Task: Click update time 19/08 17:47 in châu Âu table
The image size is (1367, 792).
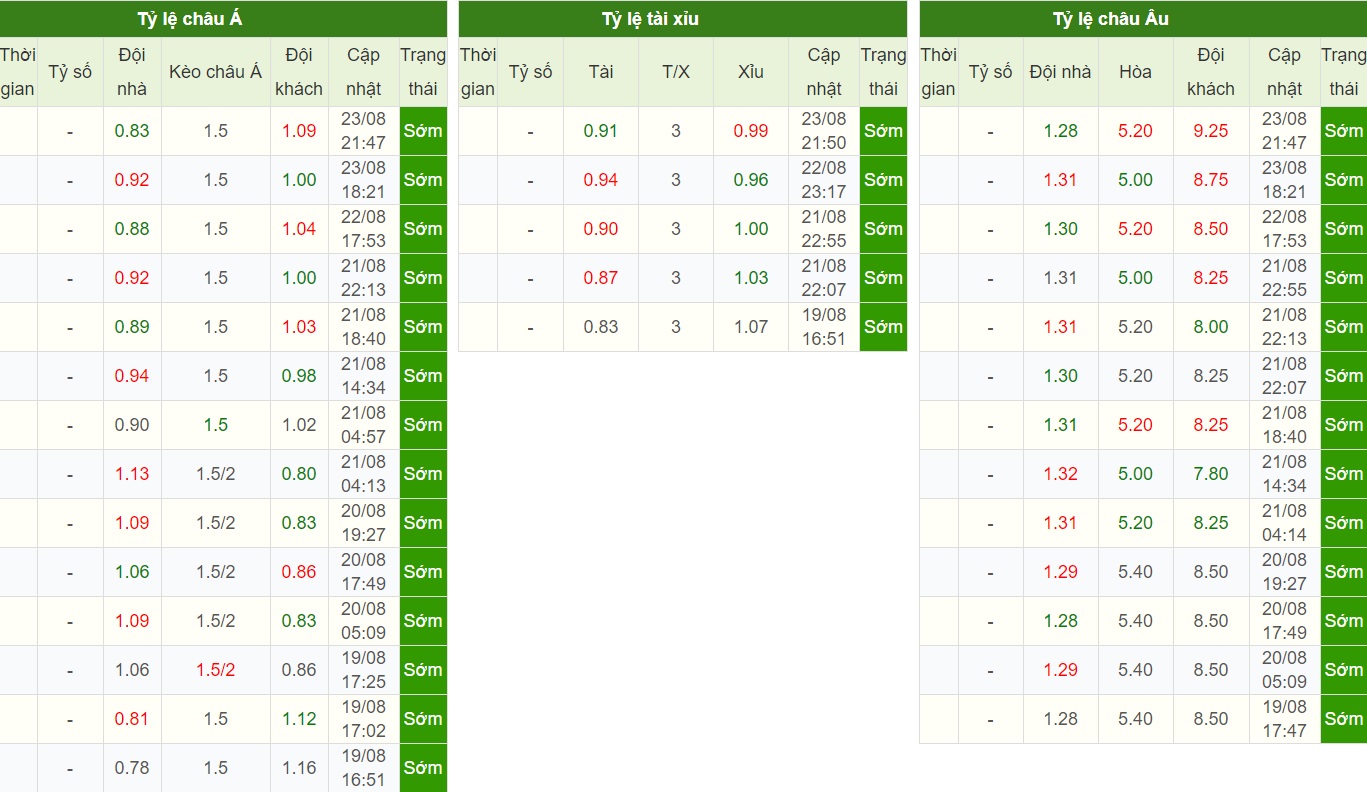Action: (1284, 719)
